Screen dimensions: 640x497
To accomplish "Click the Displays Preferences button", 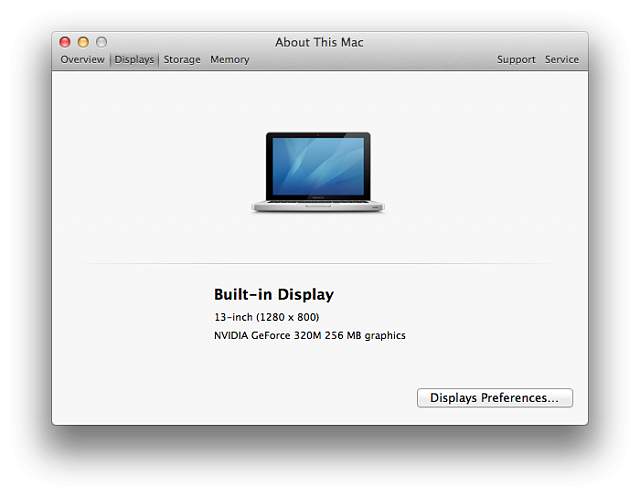I will tap(495, 397).
